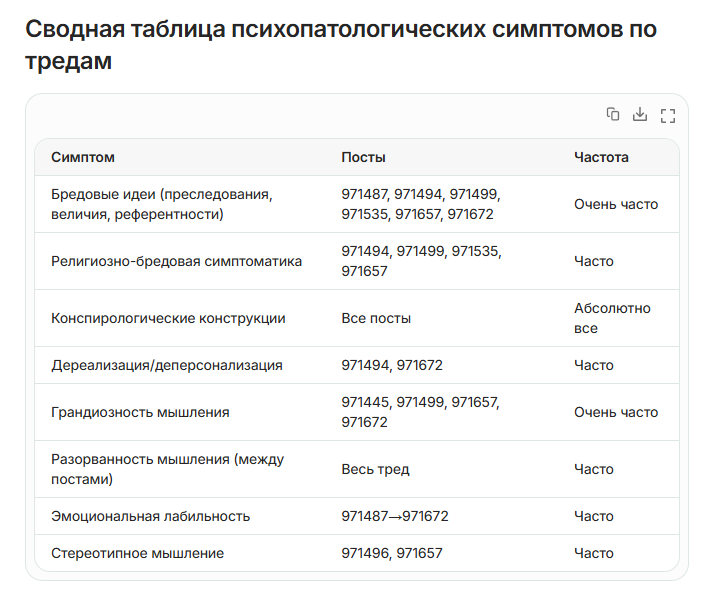Select the Все посты cell

(x=376, y=318)
